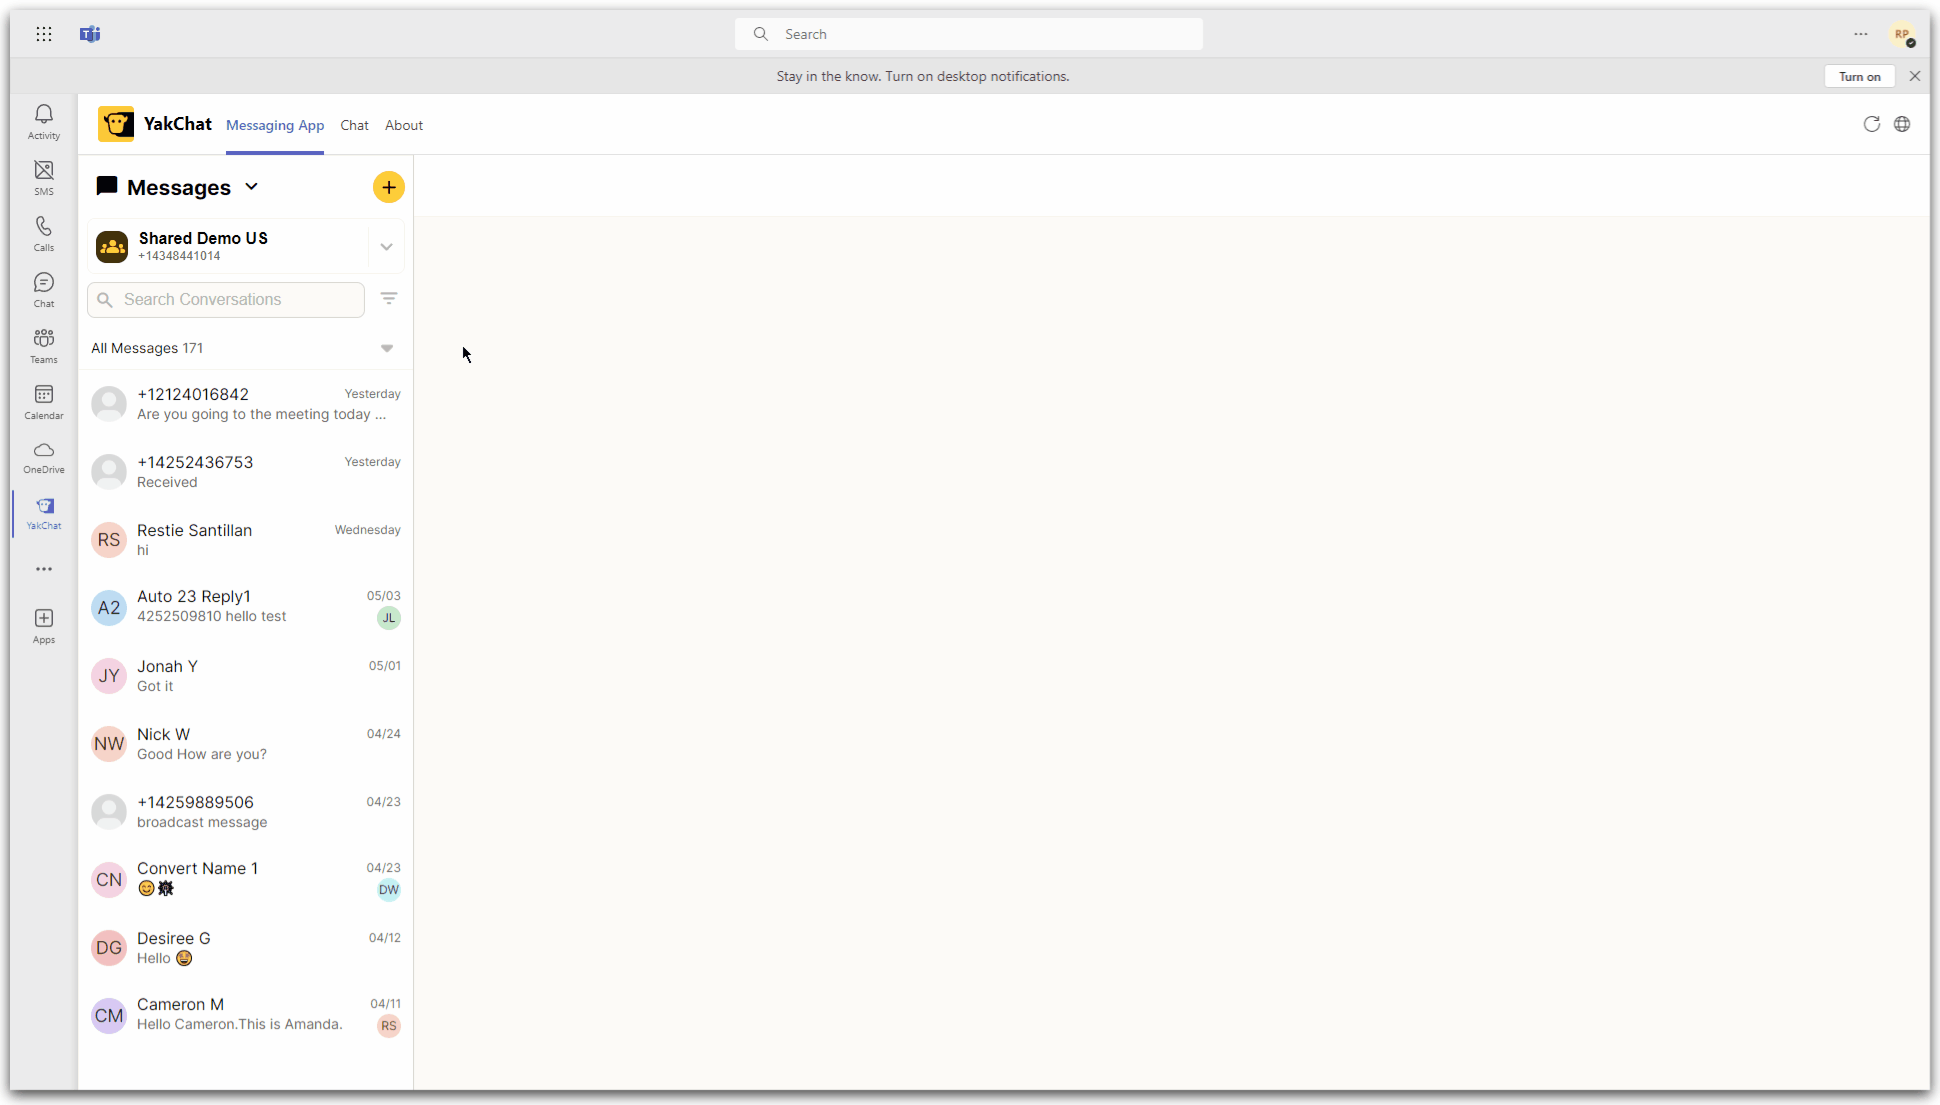The height and width of the screenshot is (1105, 1940).
Task: Open the Cameron M conversation
Action: point(246,1016)
